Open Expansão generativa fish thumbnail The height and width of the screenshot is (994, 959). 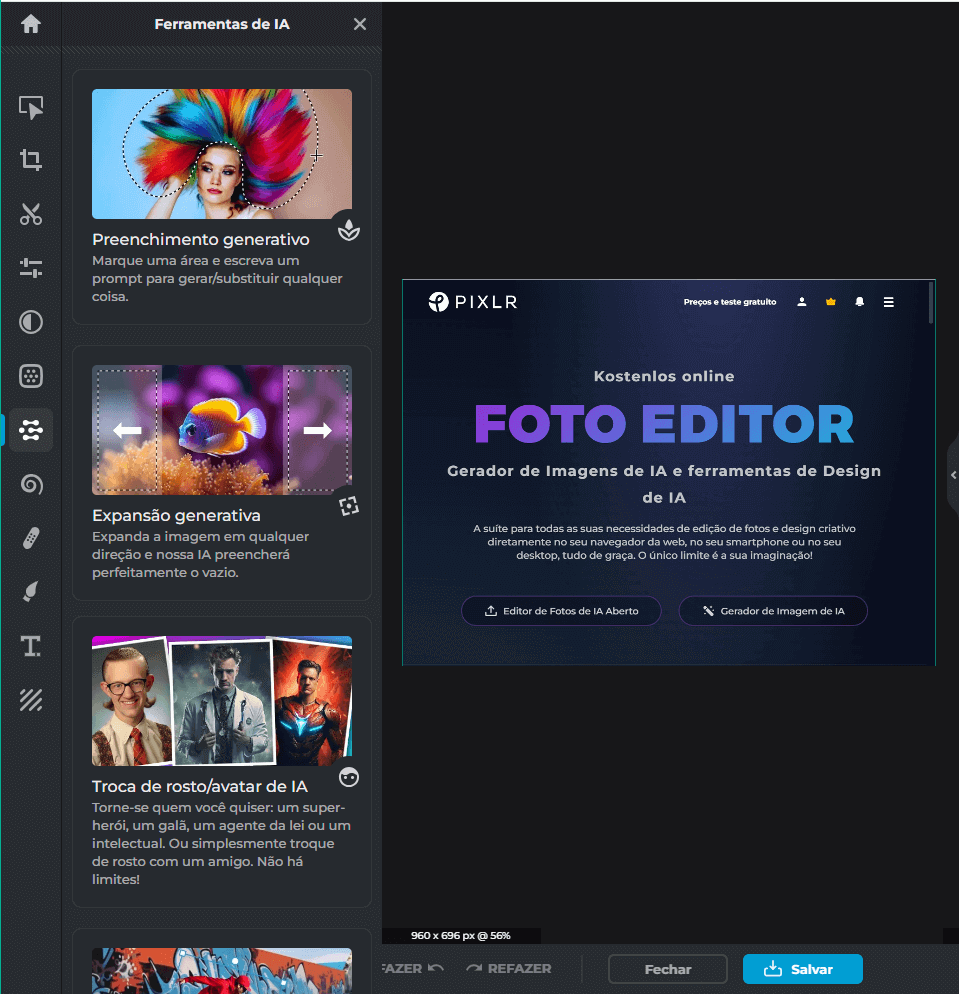pos(222,430)
